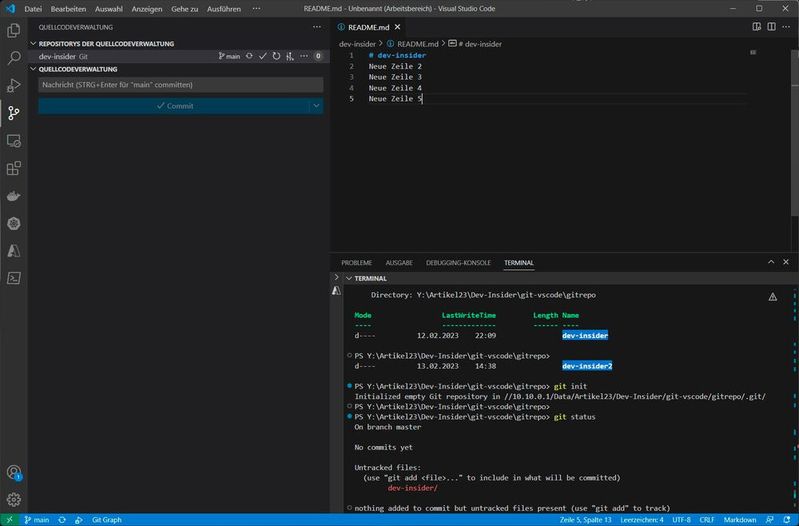The image size is (799, 526).
Task: Open notifications bell in status bar
Action: (787, 520)
